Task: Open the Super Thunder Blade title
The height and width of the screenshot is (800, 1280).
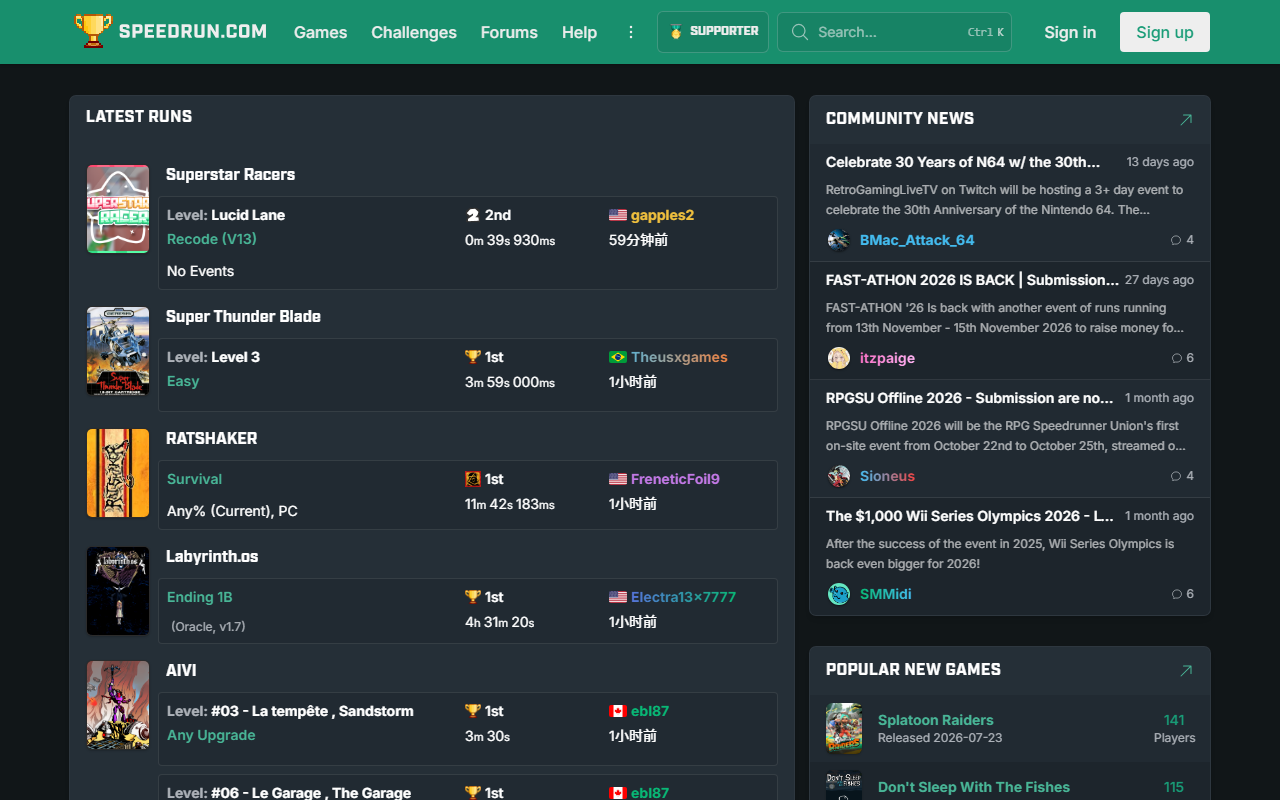Action: (243, 316)
